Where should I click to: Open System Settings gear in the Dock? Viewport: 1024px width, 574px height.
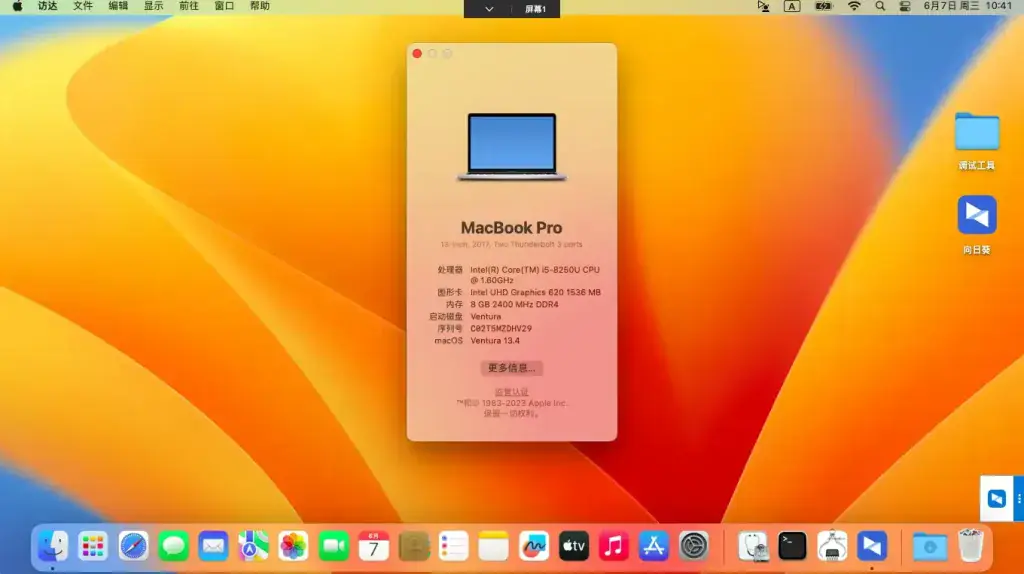(x=694, y=546)
